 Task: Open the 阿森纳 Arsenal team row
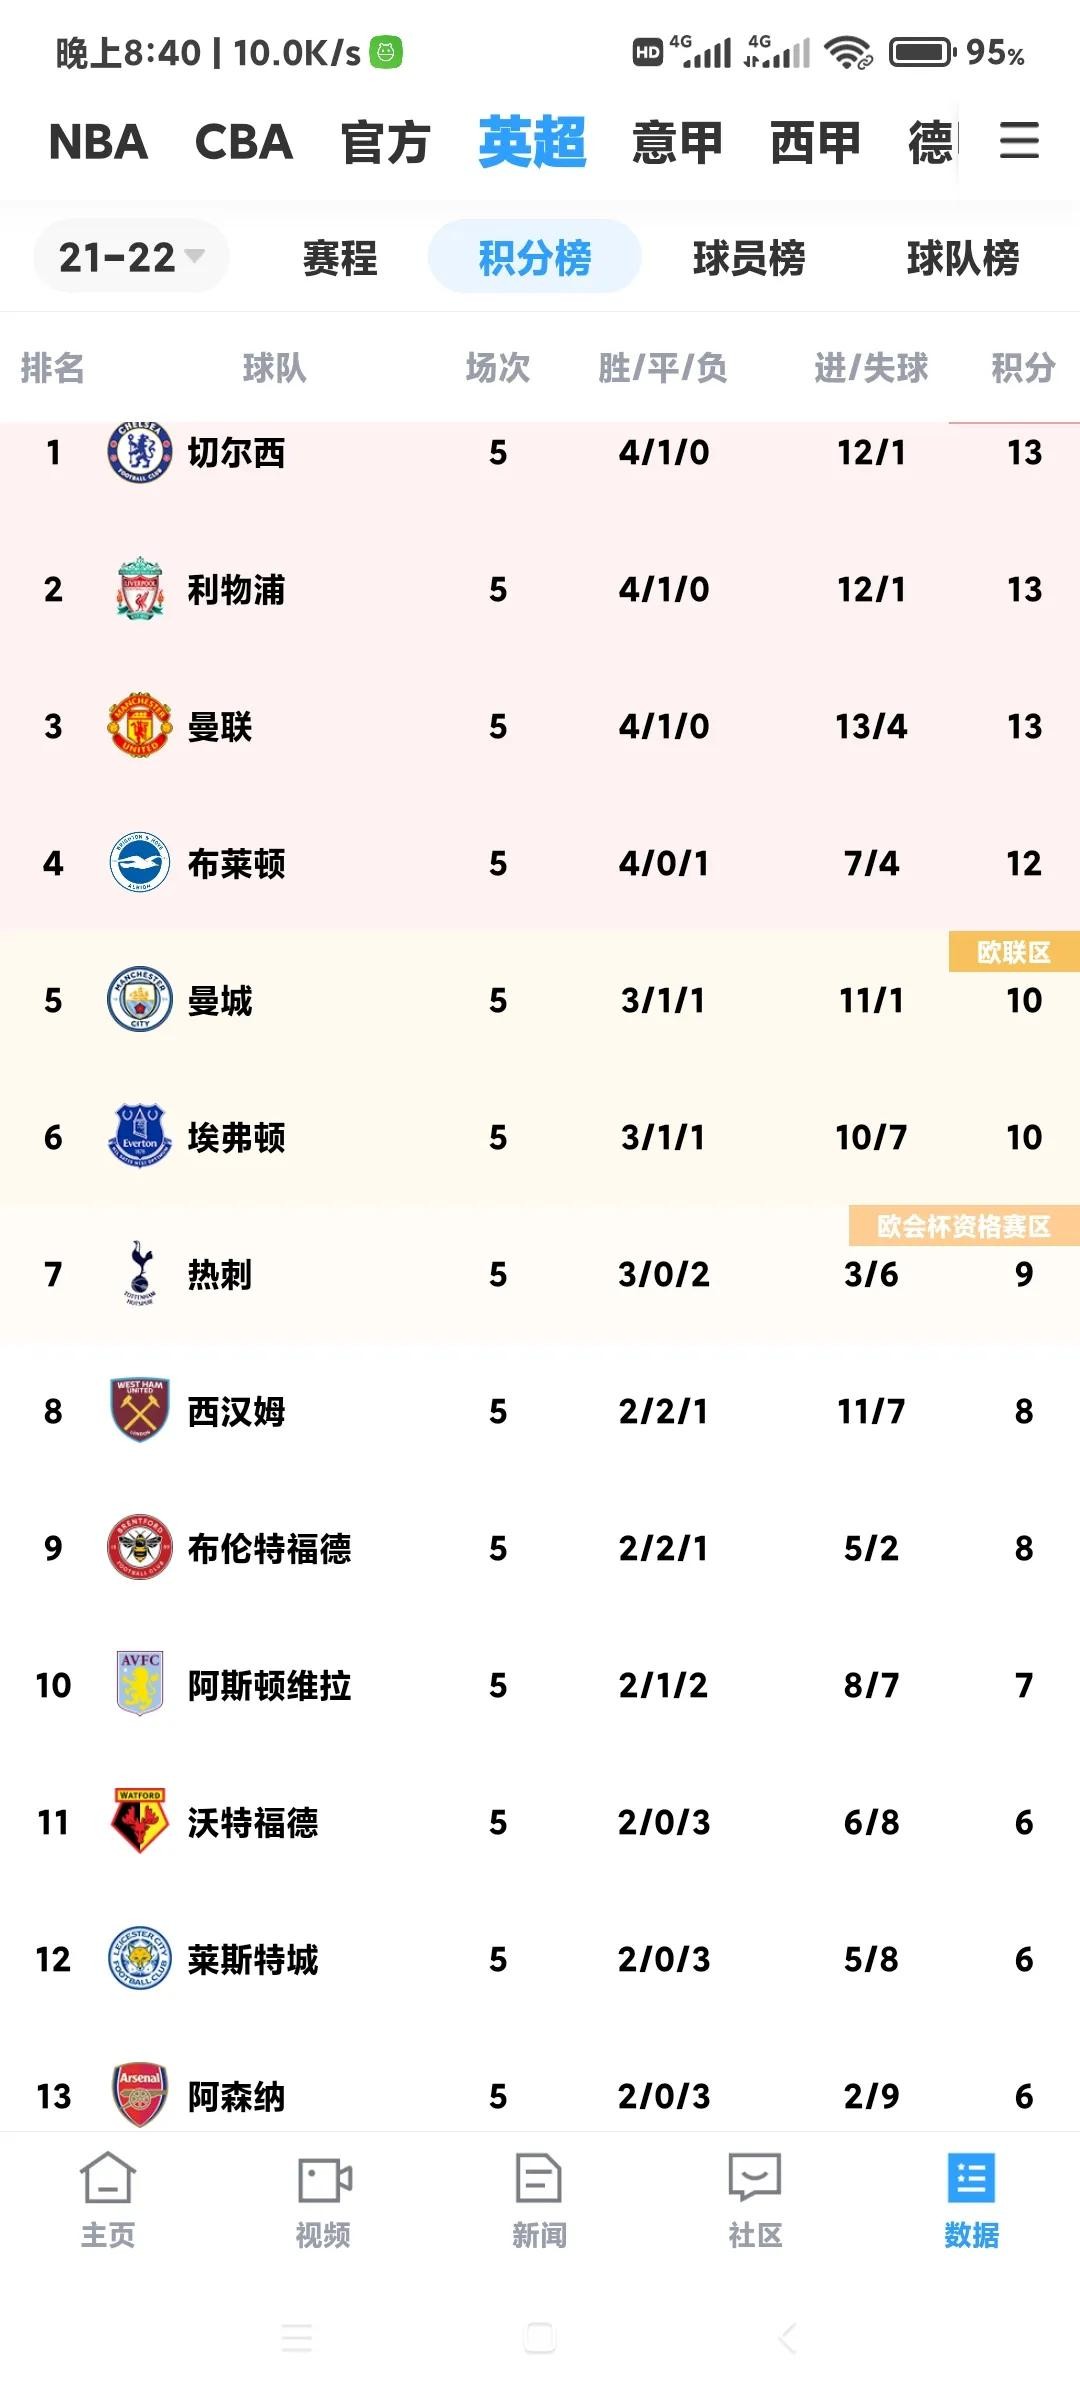tap(540, 2095)
